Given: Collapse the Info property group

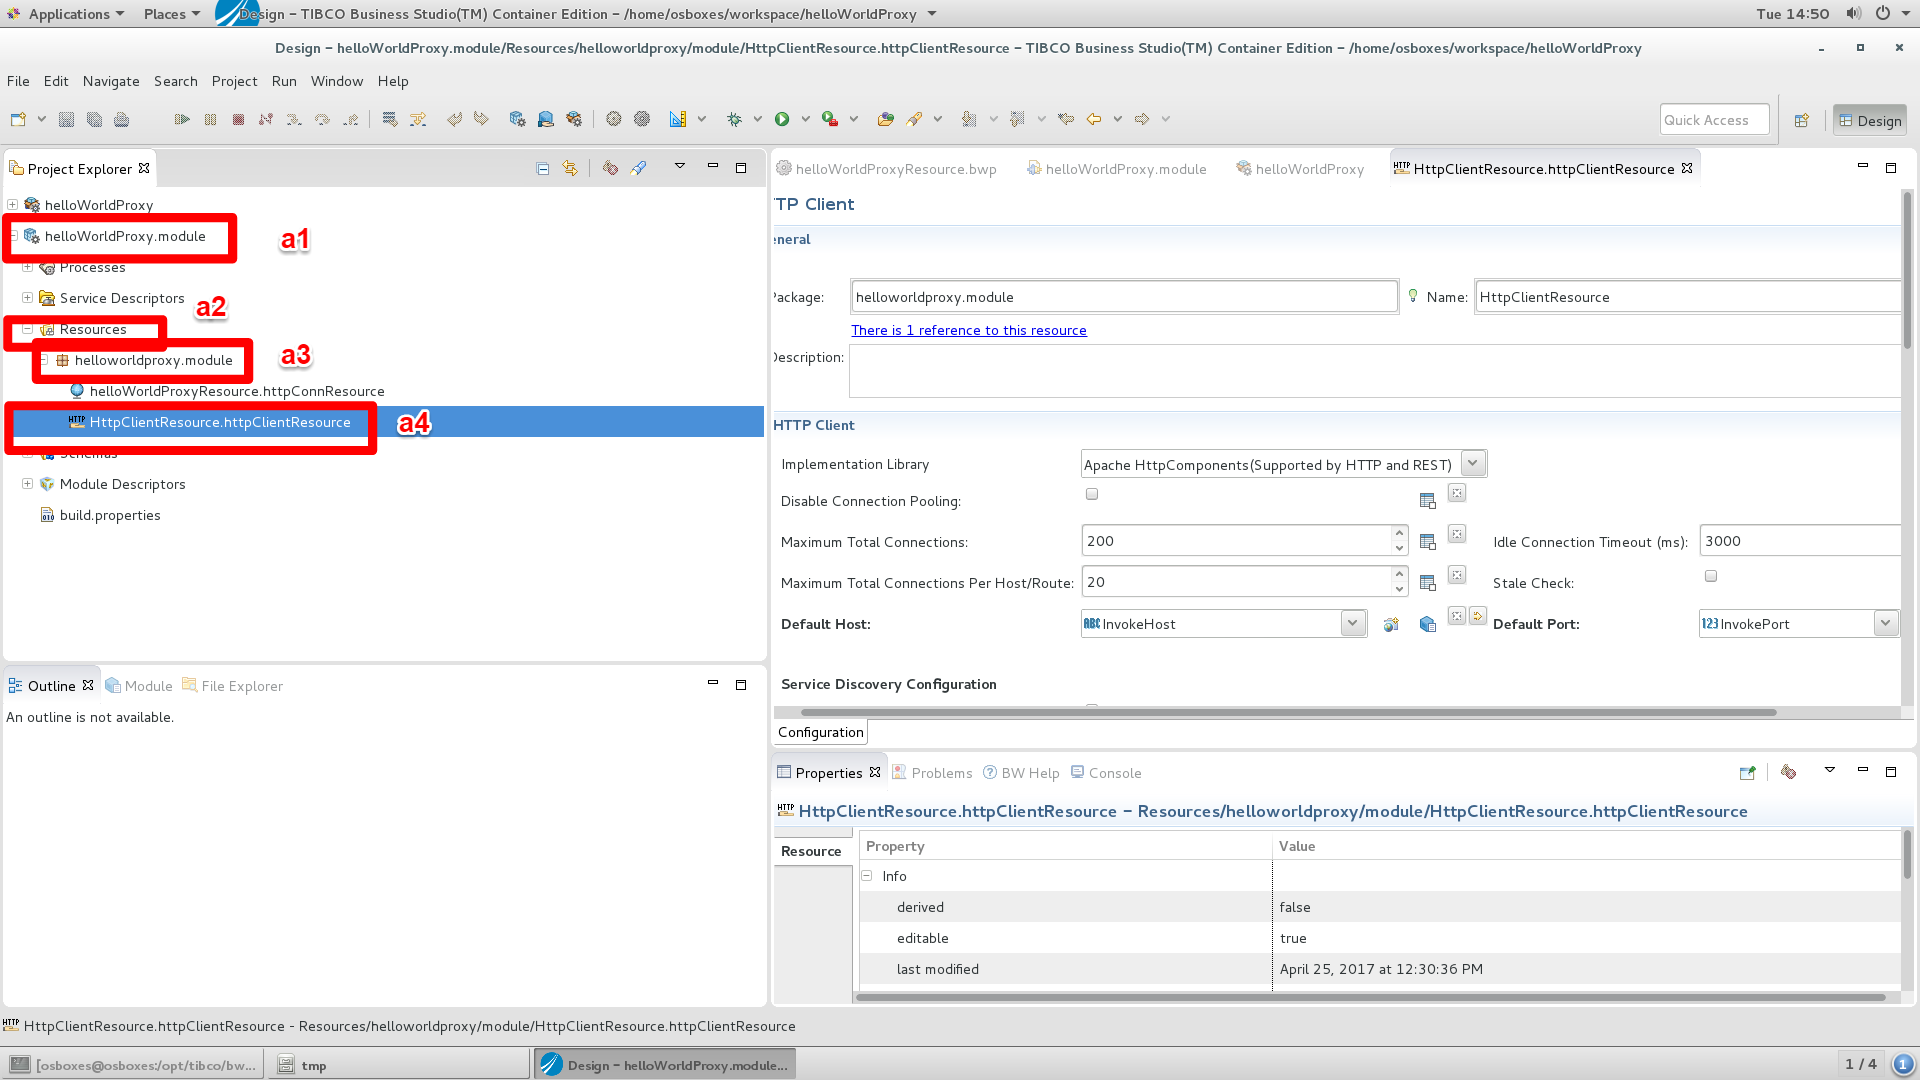Looking at the screenshot, I should 867,876.
